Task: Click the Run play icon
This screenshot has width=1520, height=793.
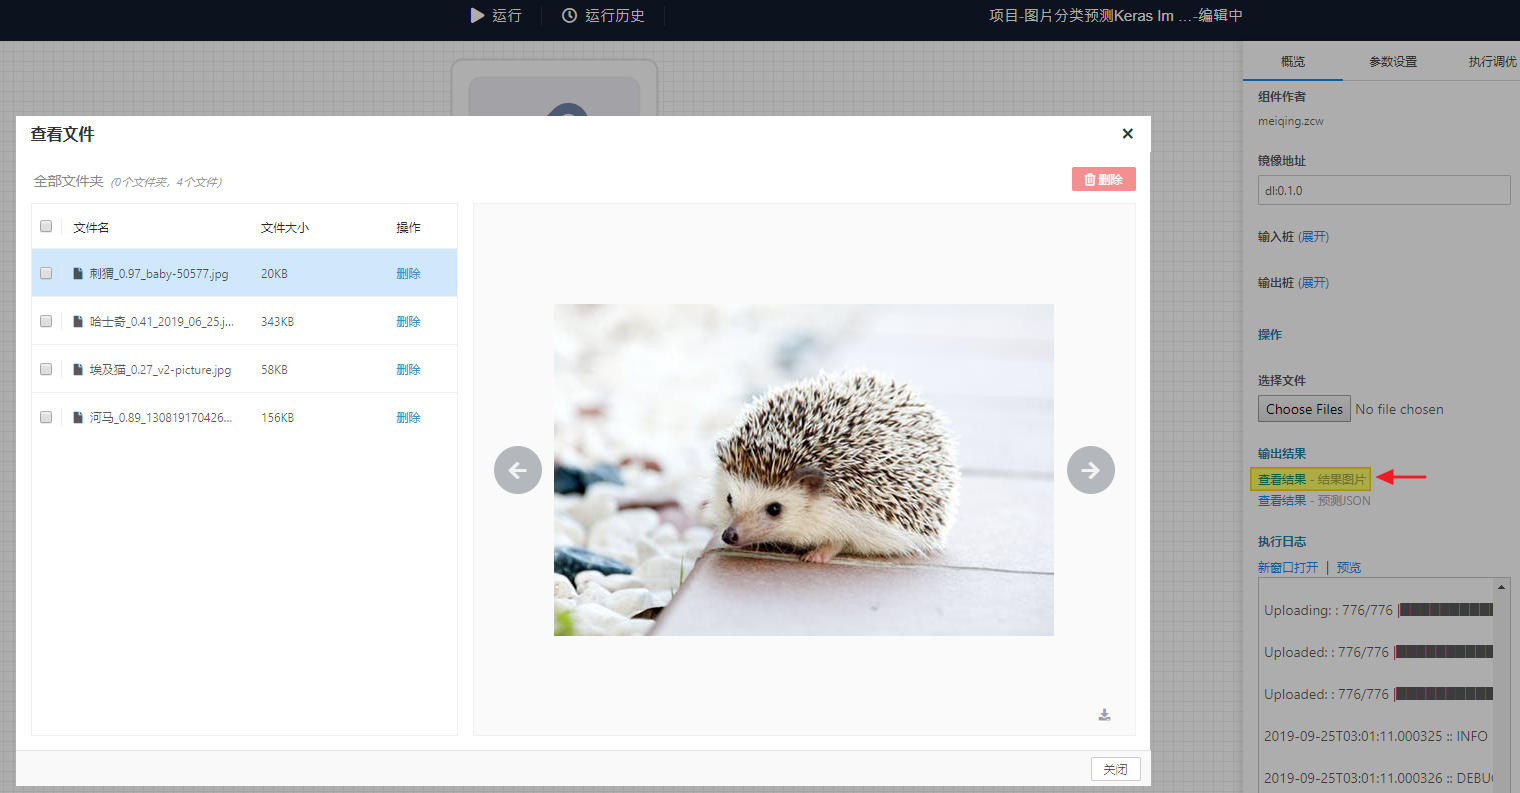Action: click(477, 15)
